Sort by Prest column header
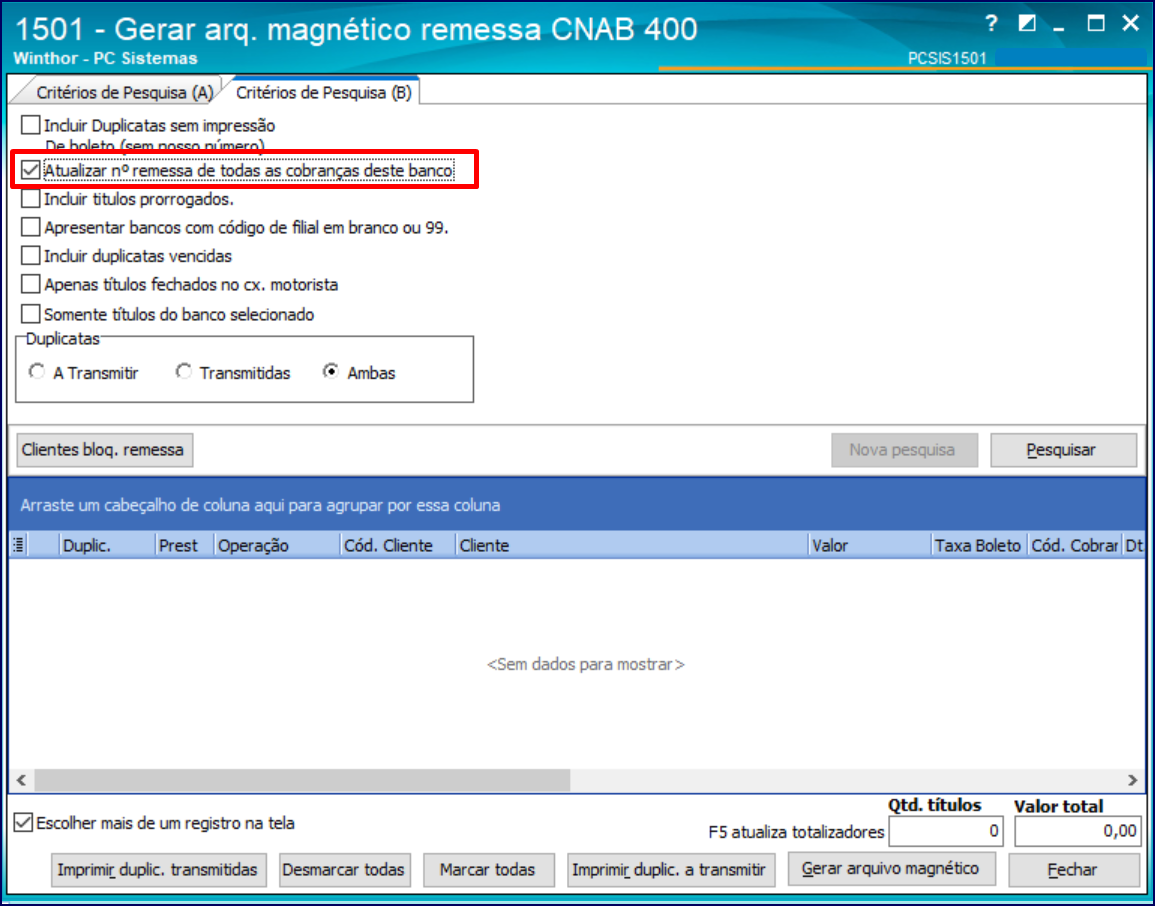This screenshot has height=906, width=1155. [184, 545]
